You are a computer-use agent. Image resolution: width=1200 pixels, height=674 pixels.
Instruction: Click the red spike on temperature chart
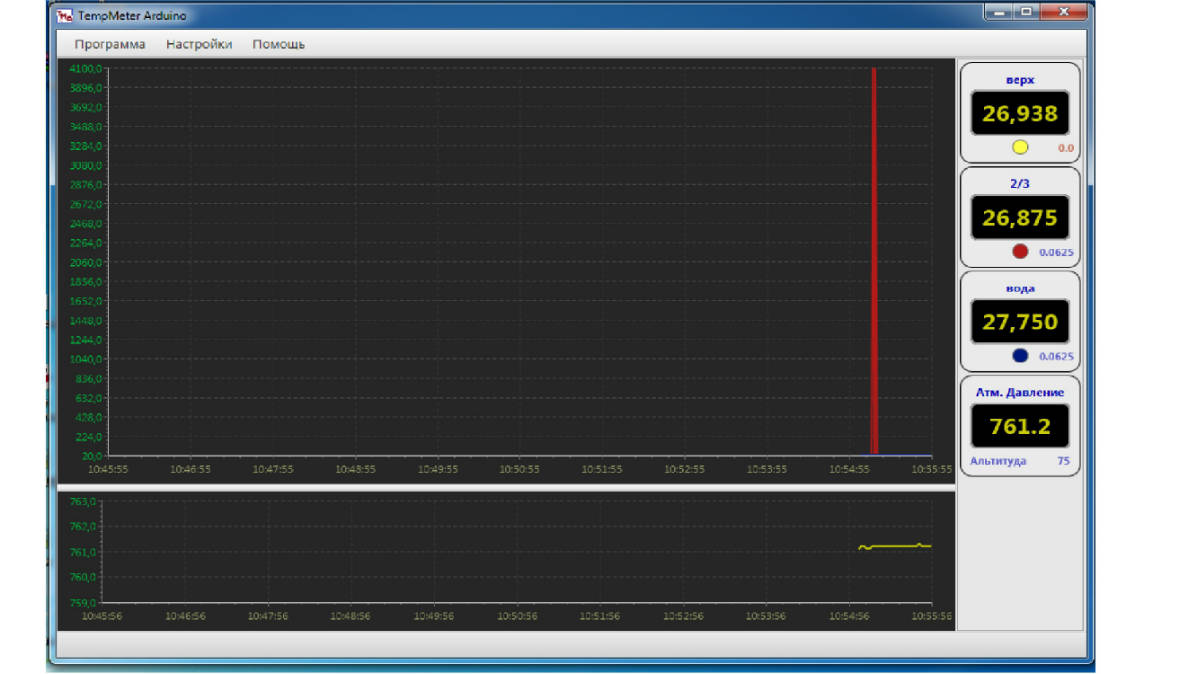[874, 260]
